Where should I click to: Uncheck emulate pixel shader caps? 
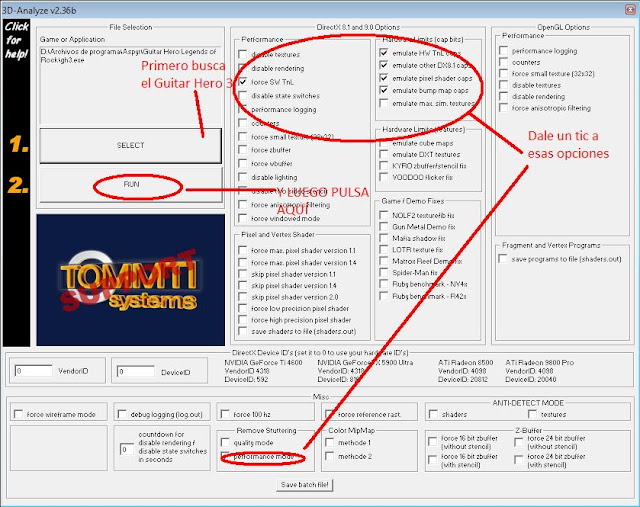tap(384, 78)
